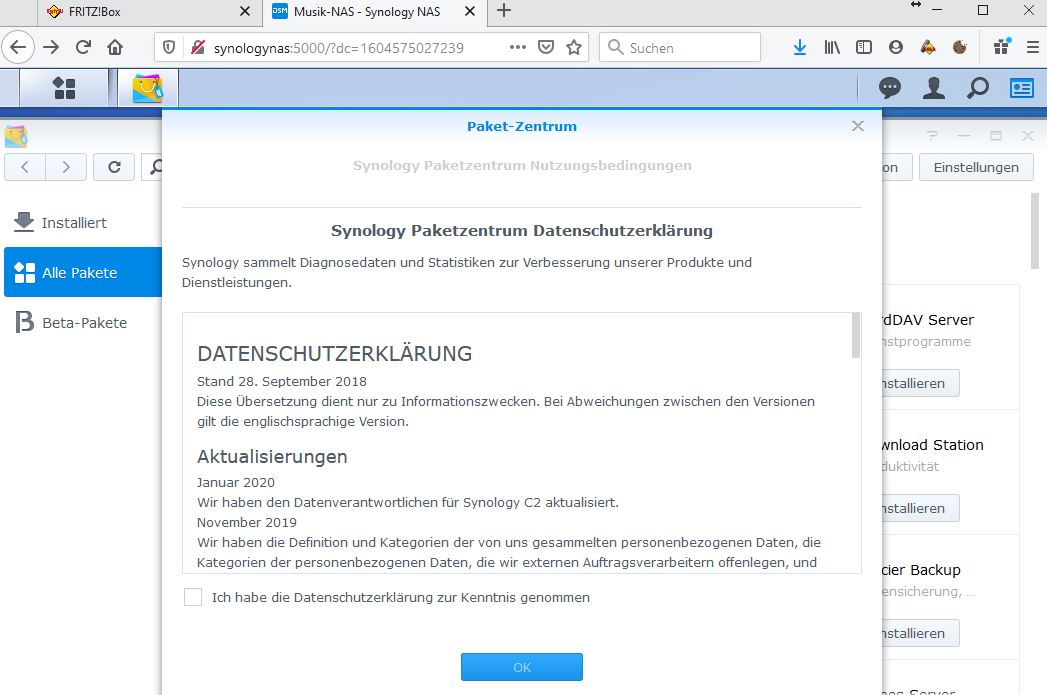
Task: Click the Package Center help question mark
Action: point(932,136)
